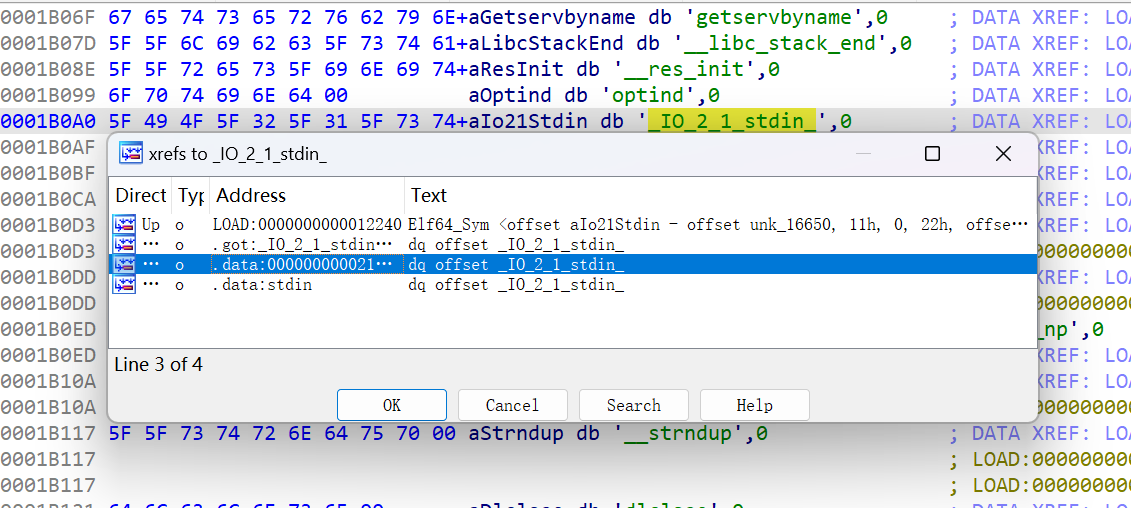Click the '__strndup' string literal
The image size is (1131, 508).
pos(684,434)
